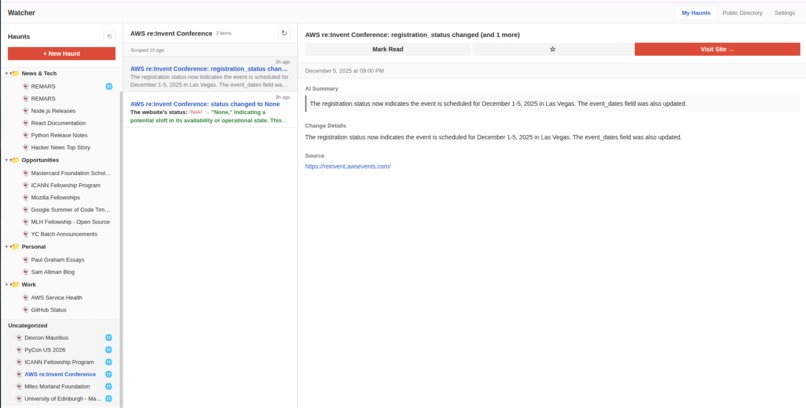This screenshot has width=806, height=408.
Task: Open the Public Directory tab
Action: tap(742, 13)
